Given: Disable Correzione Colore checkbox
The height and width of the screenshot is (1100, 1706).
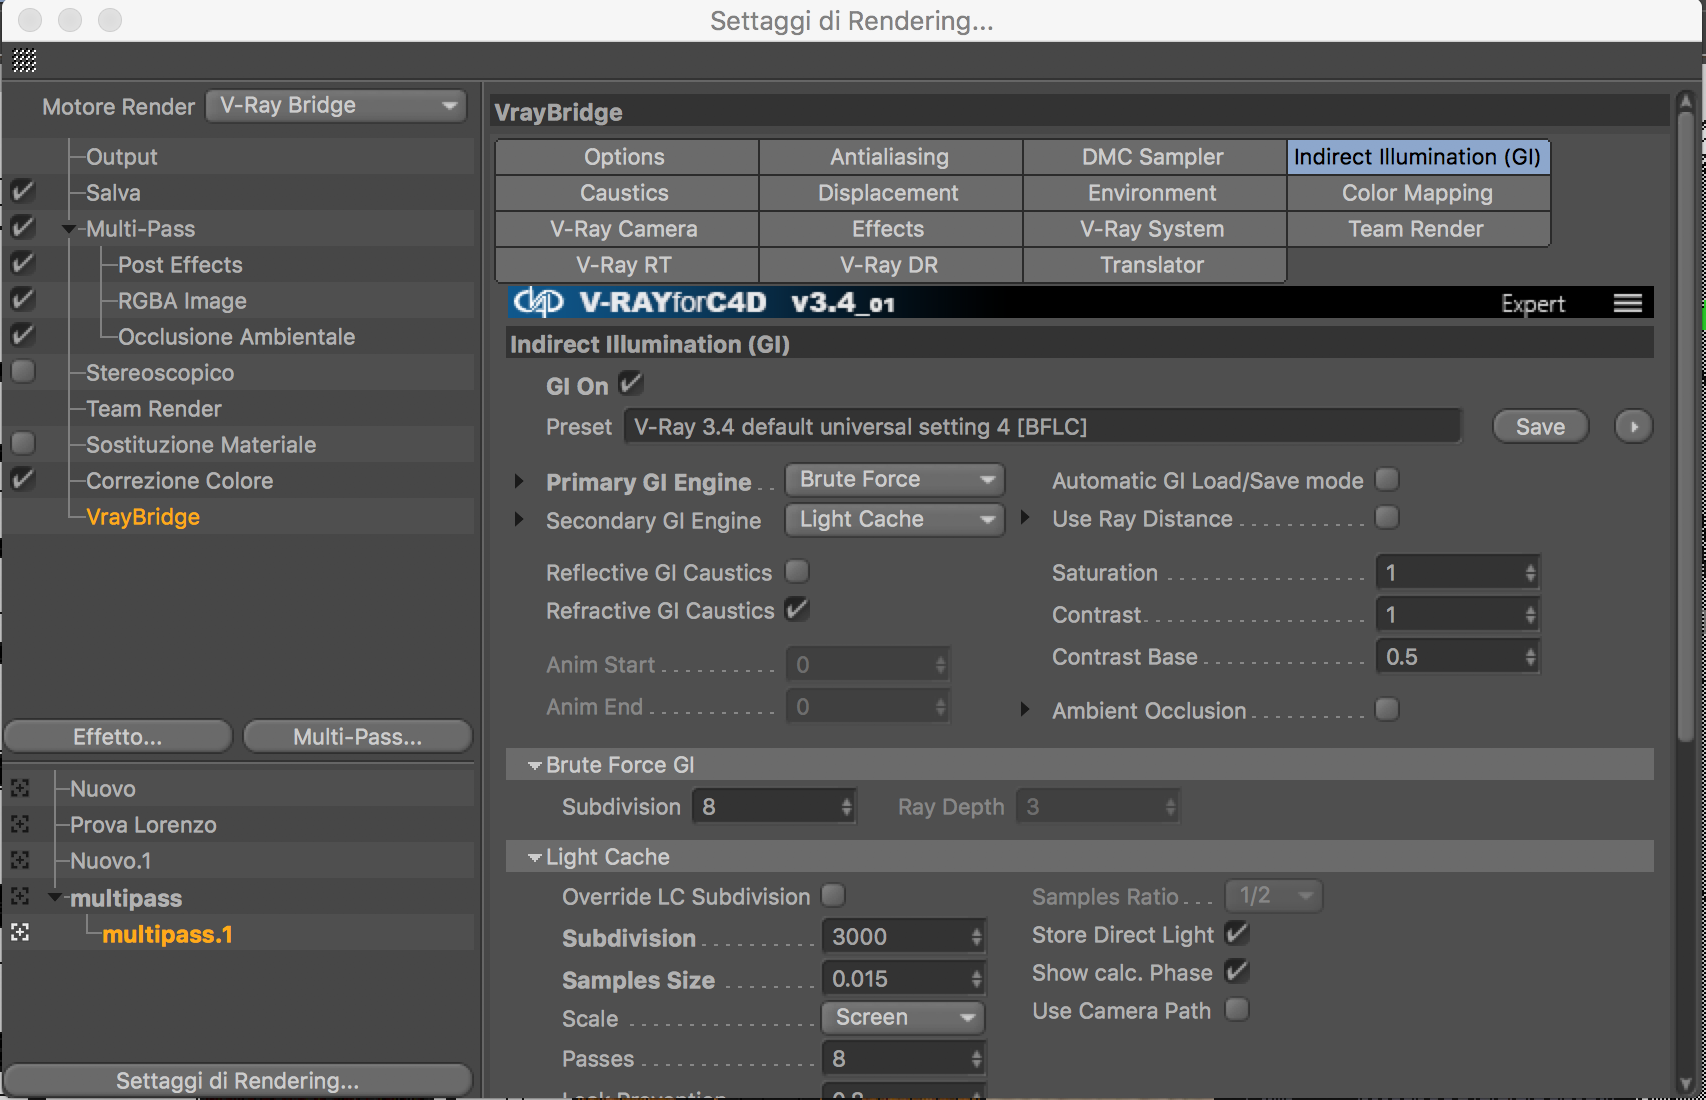Looking at the screenshot, I should click(22, 479).
